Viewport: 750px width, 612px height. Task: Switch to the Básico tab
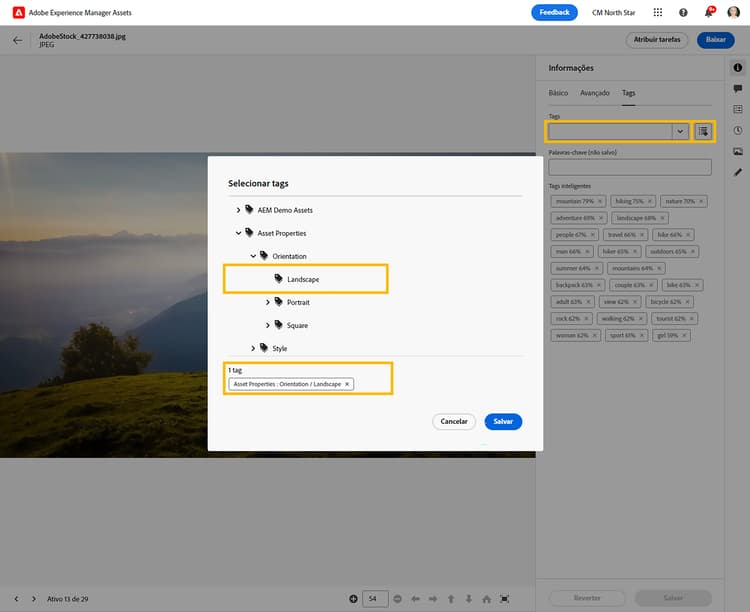558,93
